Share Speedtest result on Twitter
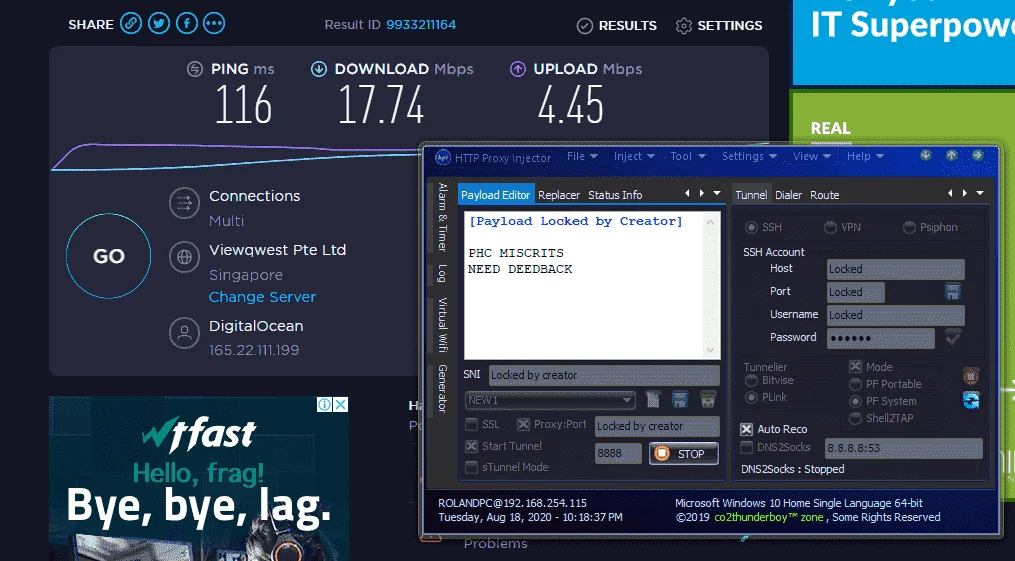Screen dimensions: 1015x561 [159, 25]
